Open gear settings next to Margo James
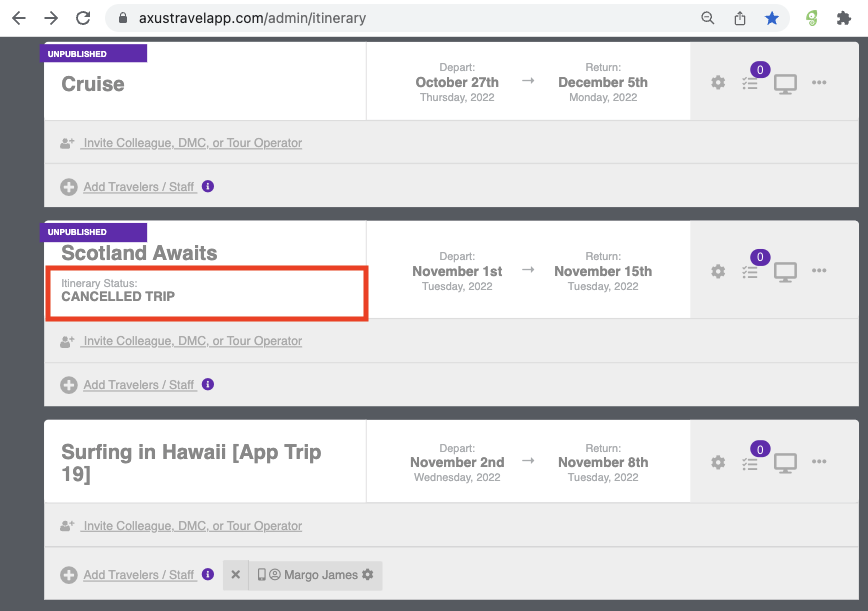 (368, 574)
